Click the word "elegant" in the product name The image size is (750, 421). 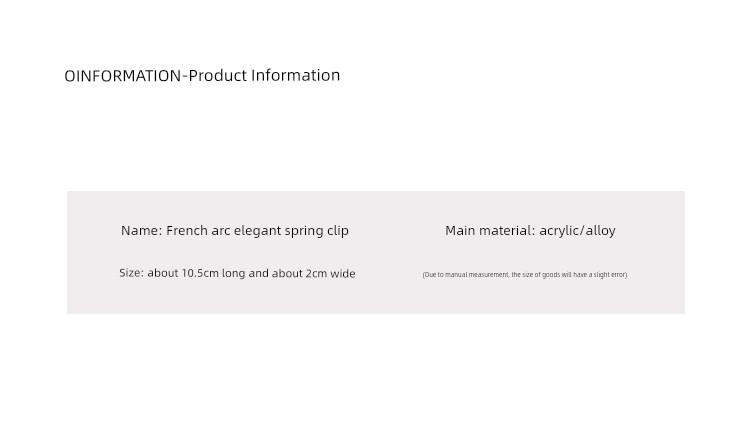[x=257, y=232]
